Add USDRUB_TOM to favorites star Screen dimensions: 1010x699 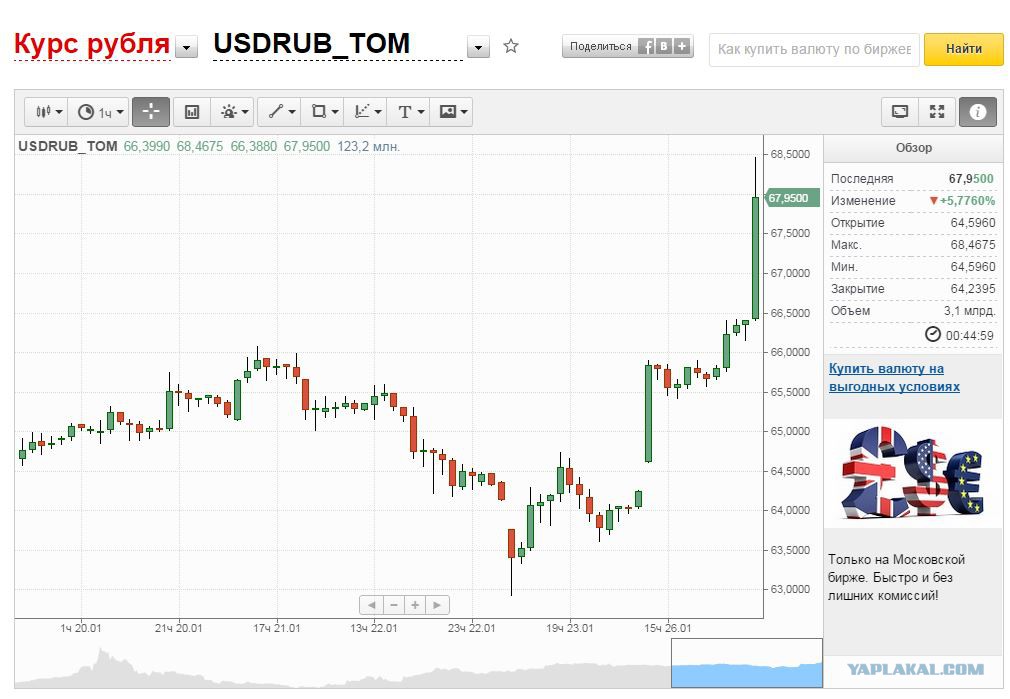[x=511, y=46]
